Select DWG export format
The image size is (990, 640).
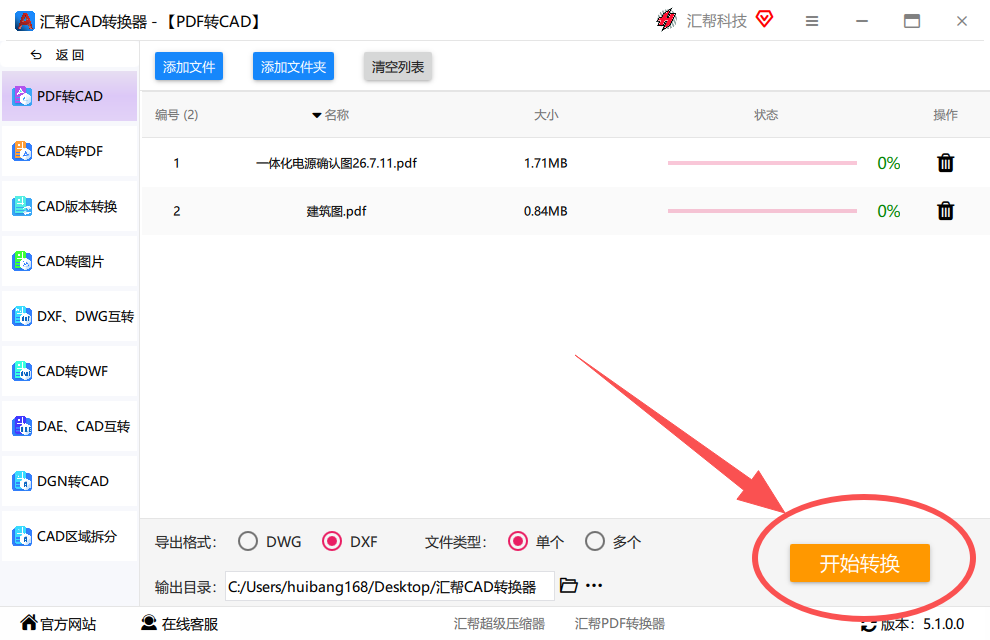248,542
